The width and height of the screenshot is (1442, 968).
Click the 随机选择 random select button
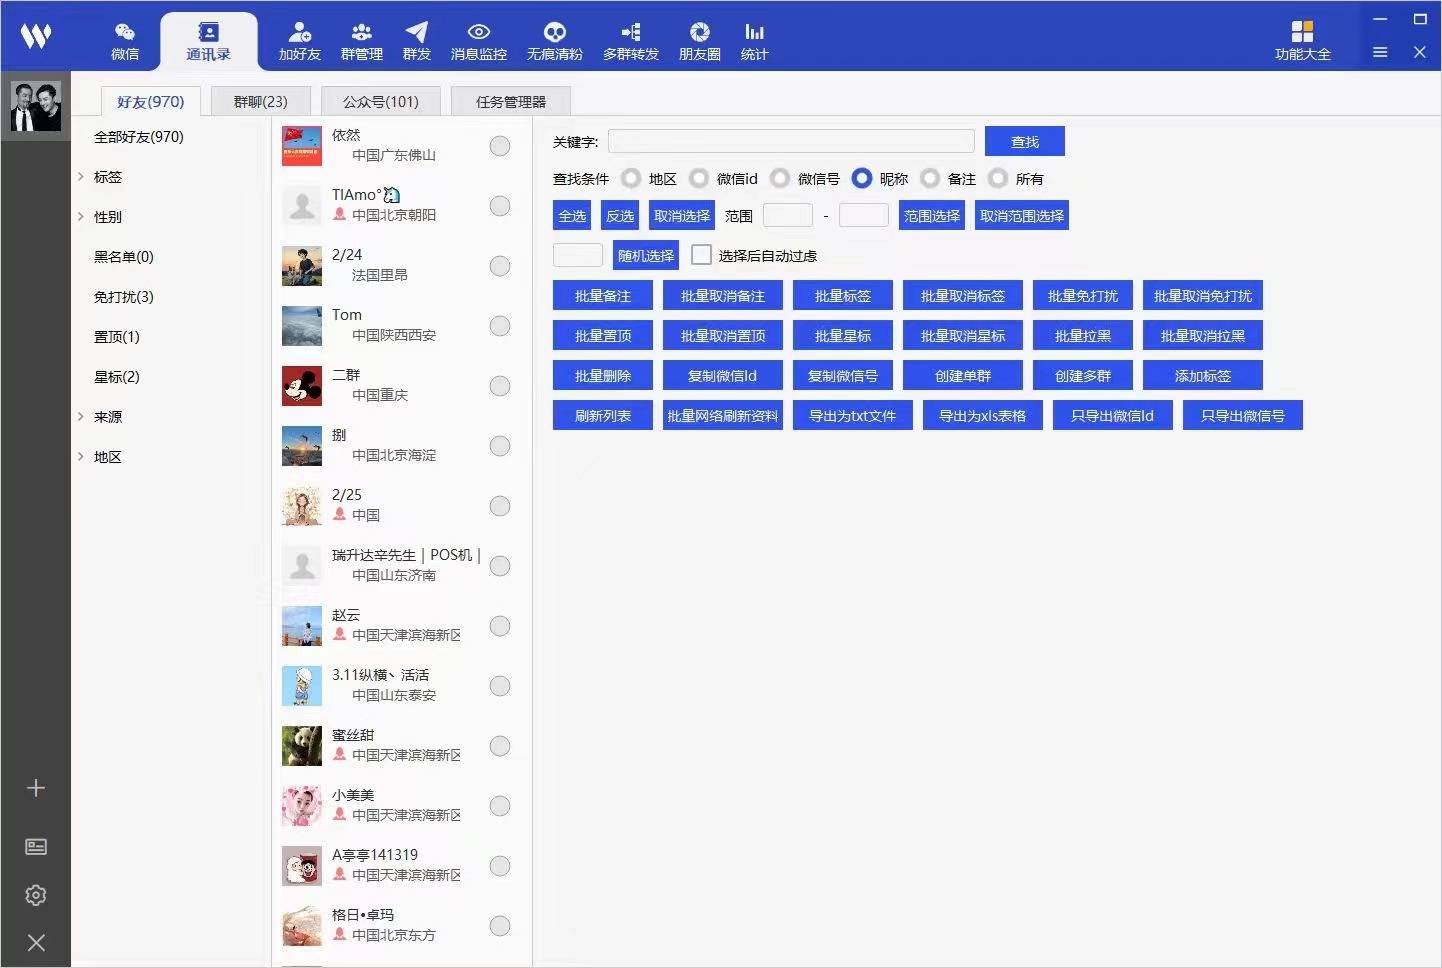click(646, 255)
